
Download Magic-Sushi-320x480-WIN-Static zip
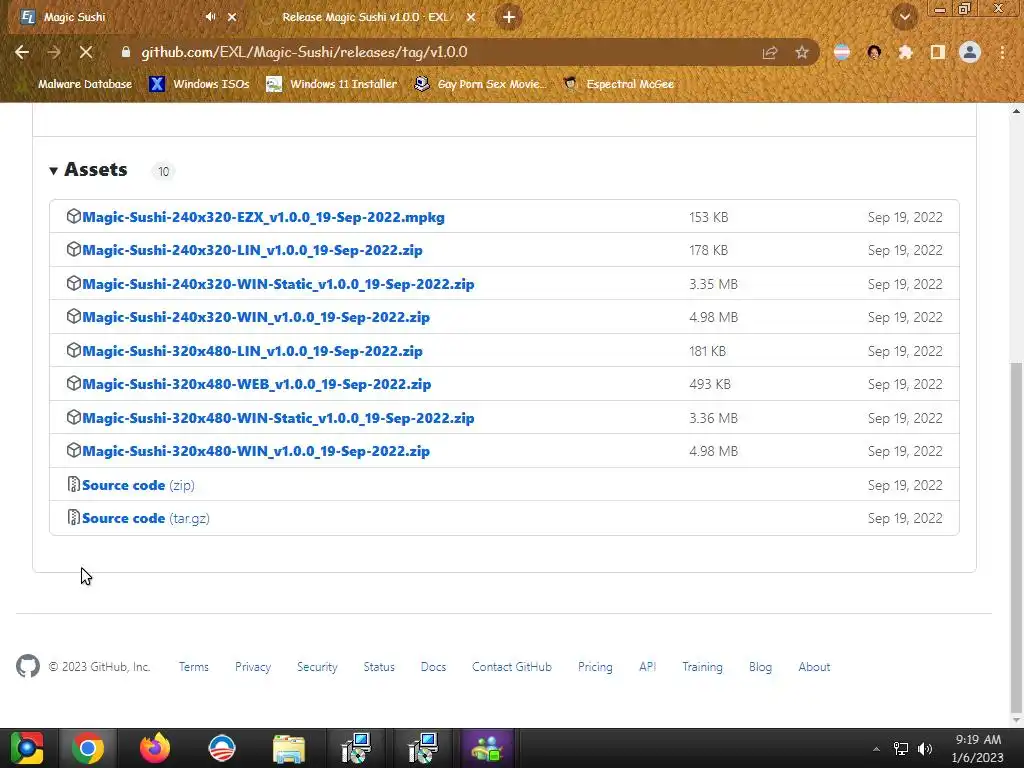click(278, 418)
